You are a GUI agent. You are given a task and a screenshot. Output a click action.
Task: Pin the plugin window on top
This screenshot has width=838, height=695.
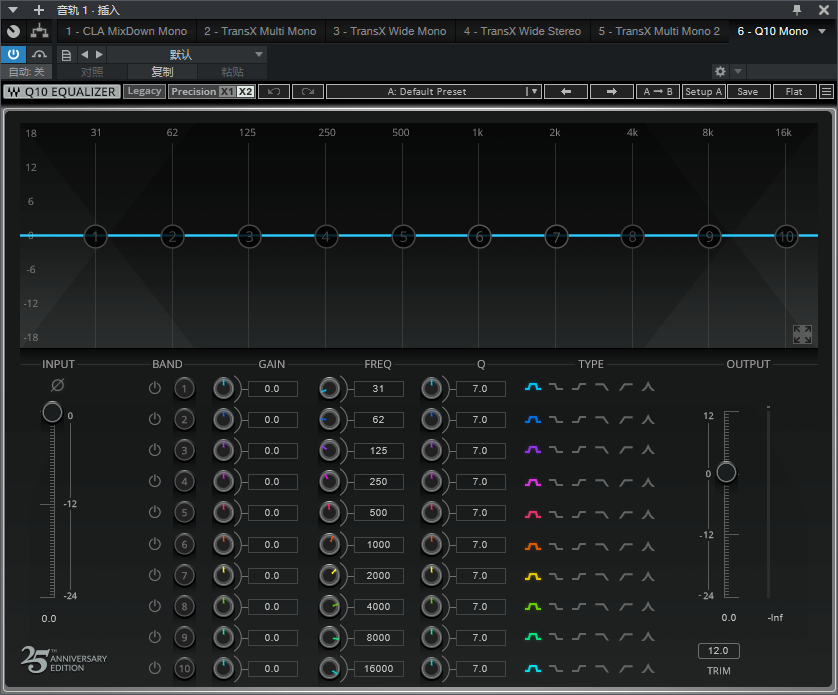coord(797,10)
